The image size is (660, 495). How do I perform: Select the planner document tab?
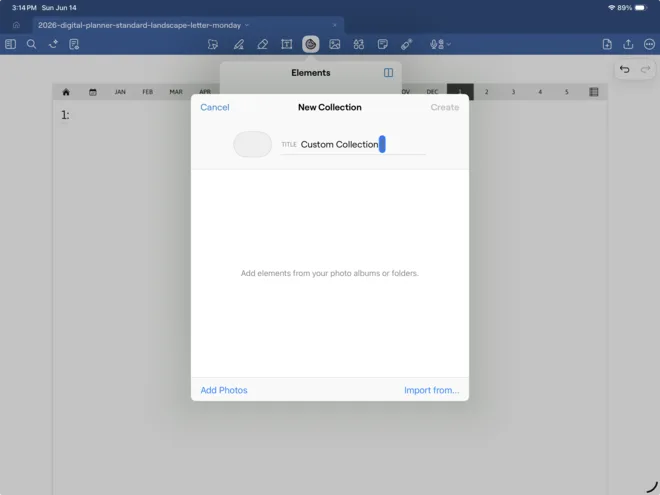click(188, 25)
